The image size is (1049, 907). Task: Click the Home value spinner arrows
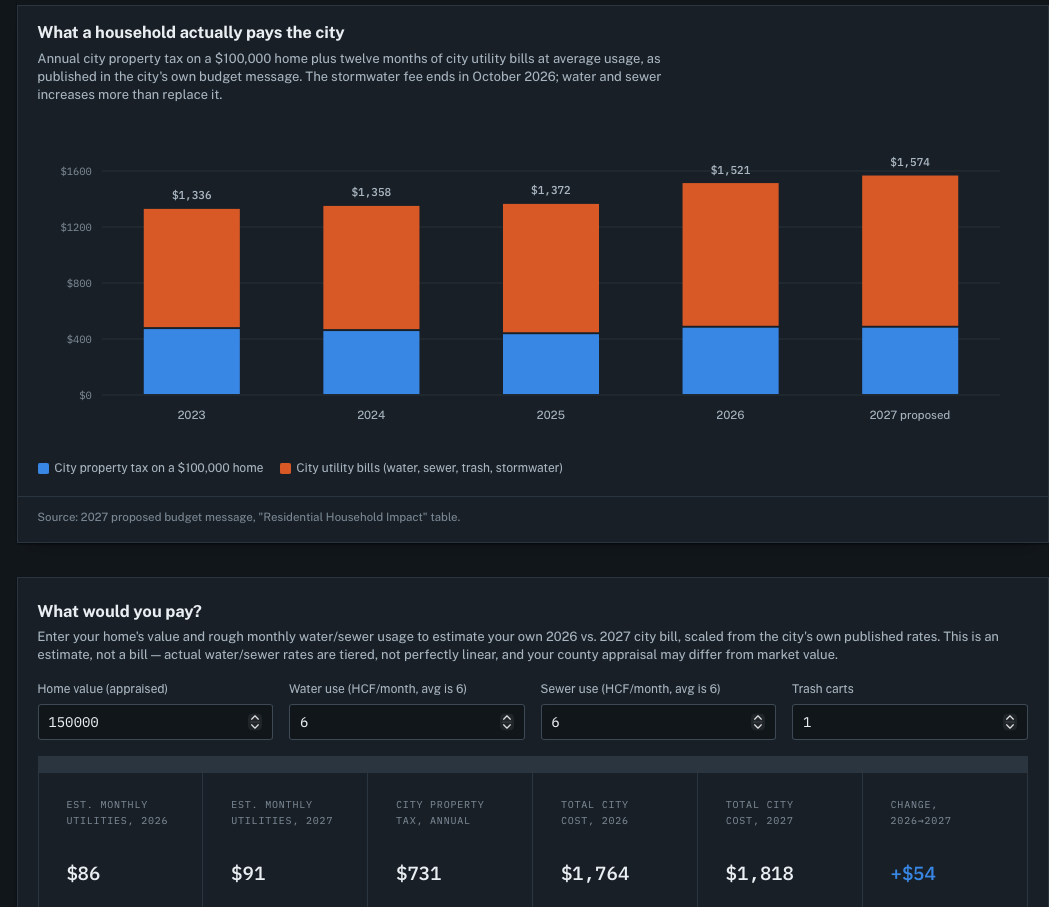(x=255, y=722)
